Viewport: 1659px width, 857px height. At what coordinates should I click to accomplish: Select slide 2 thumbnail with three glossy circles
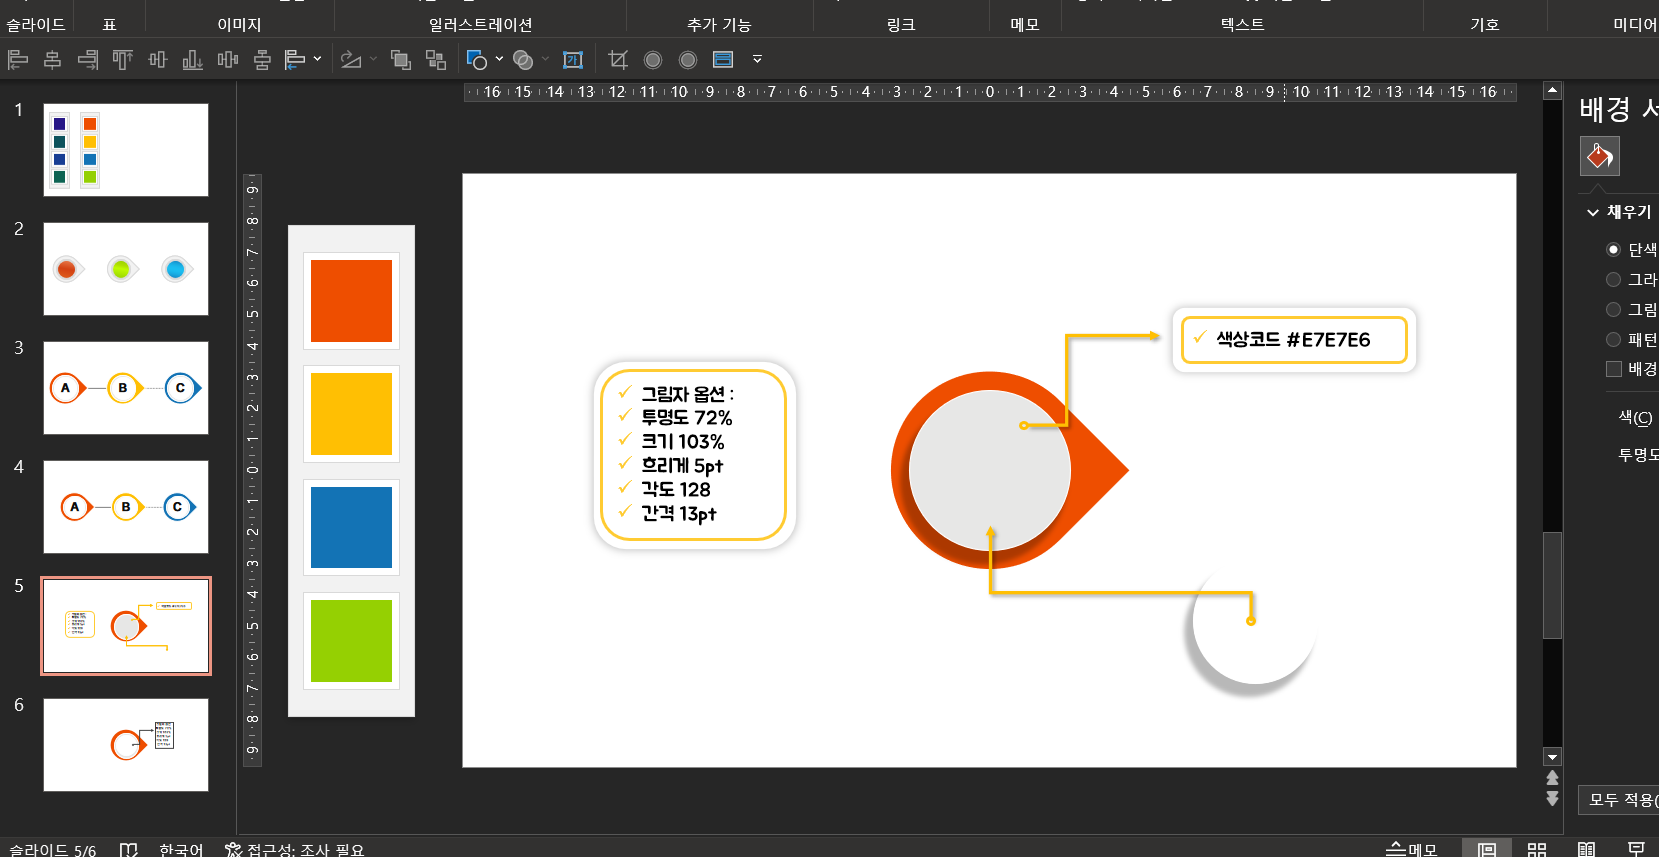126,269
